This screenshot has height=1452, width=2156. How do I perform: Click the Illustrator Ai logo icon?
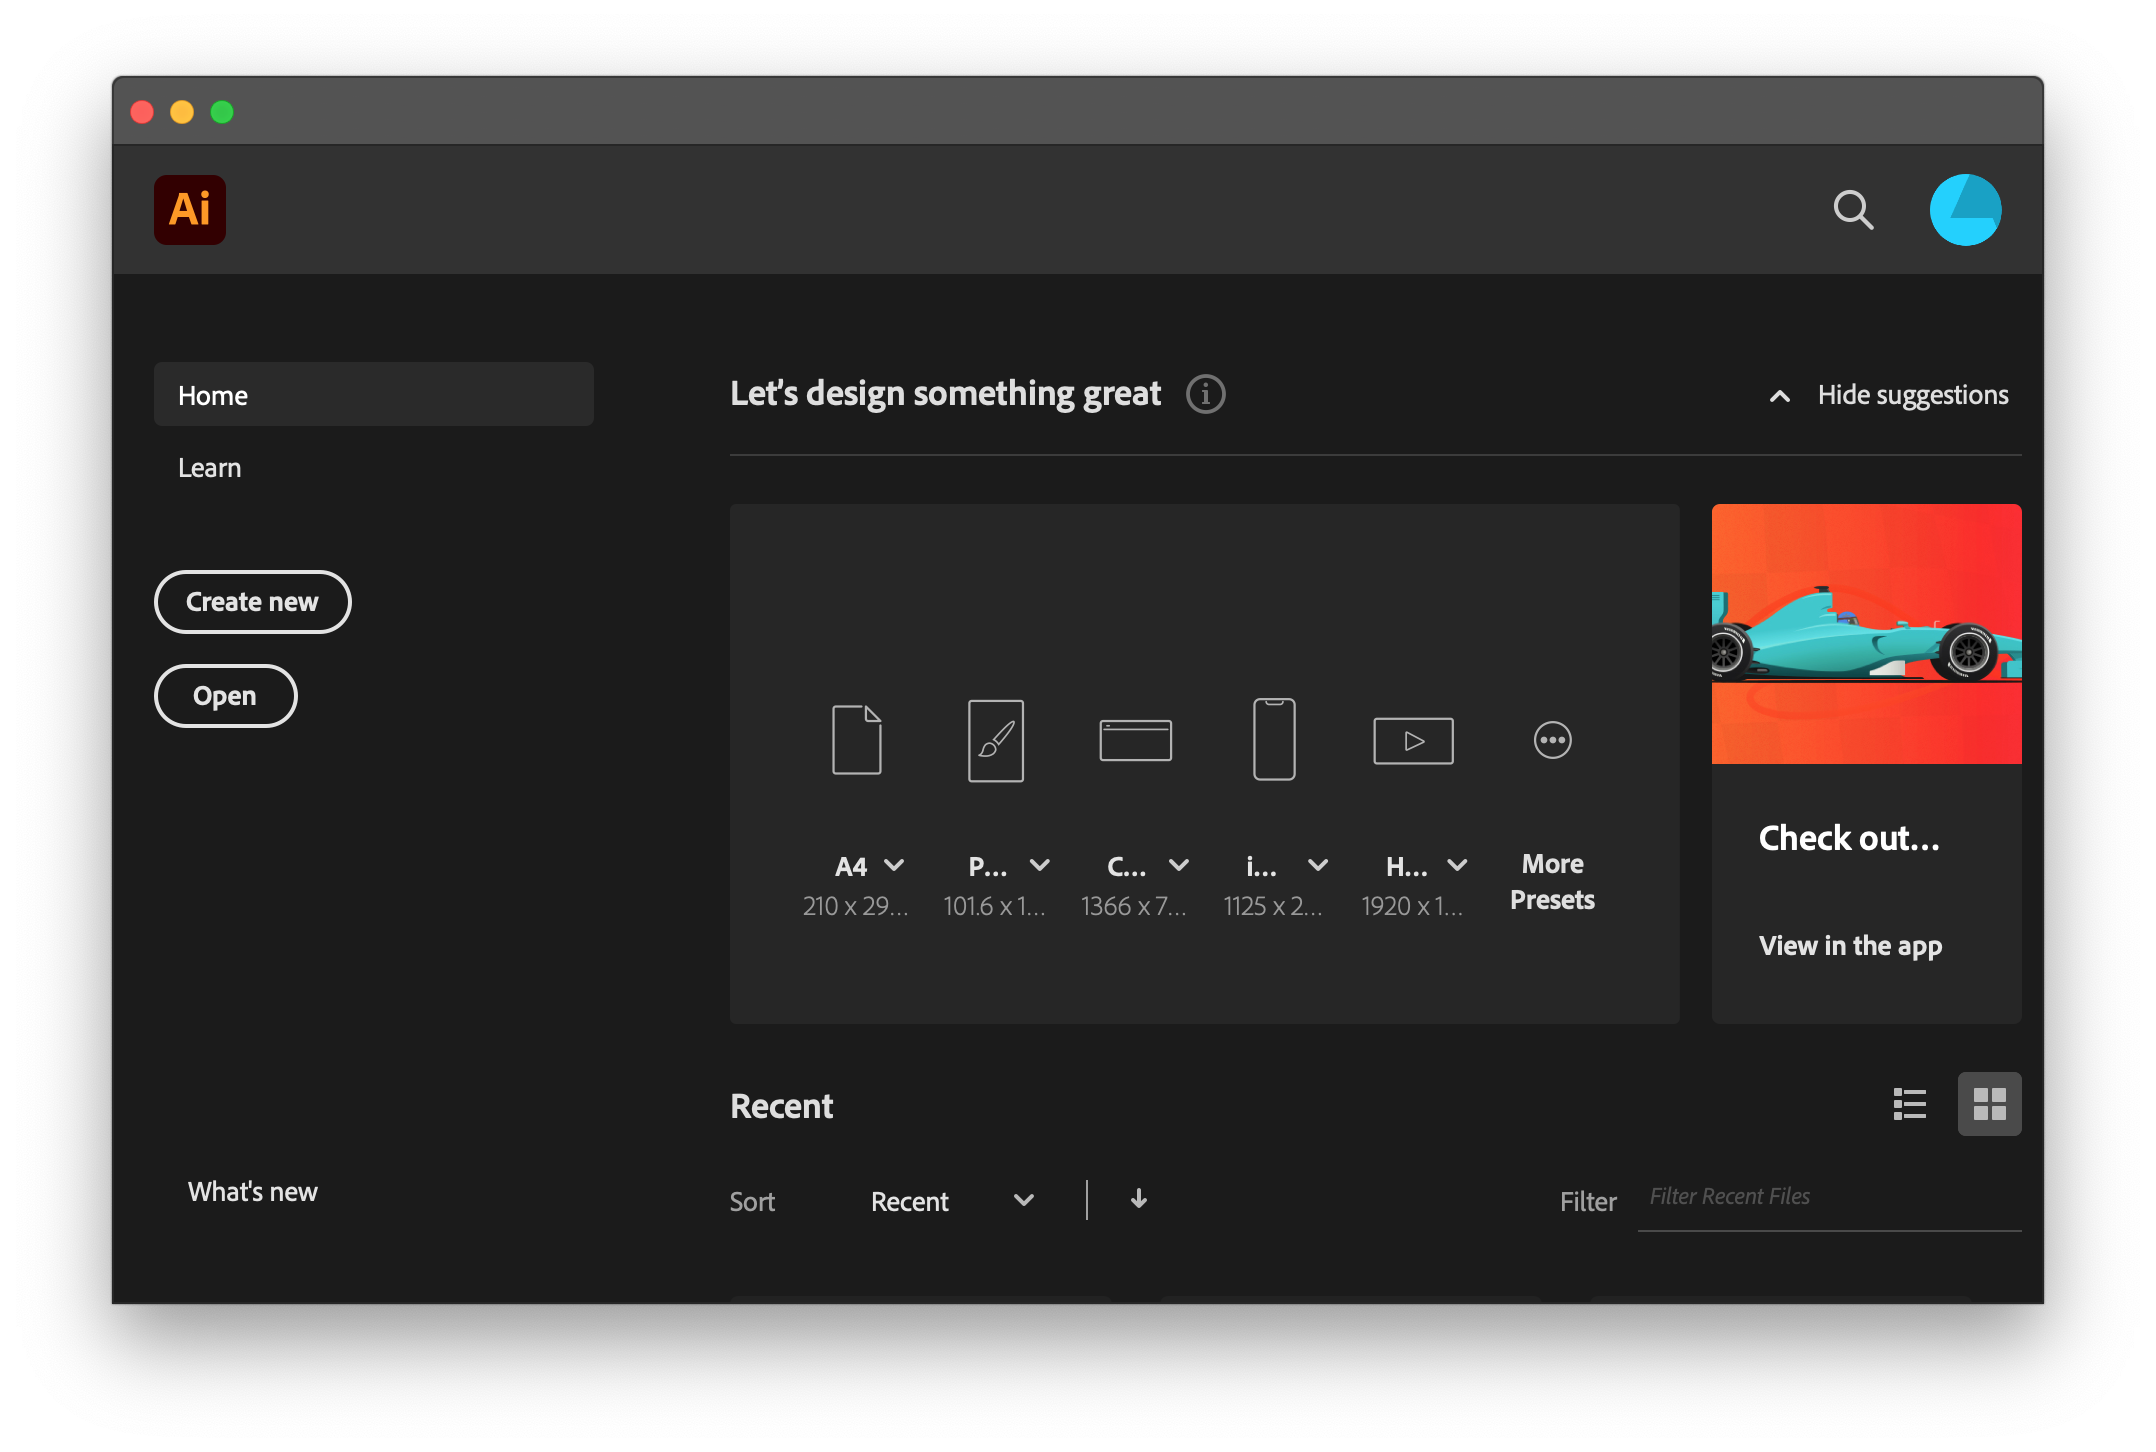[189, 210]
